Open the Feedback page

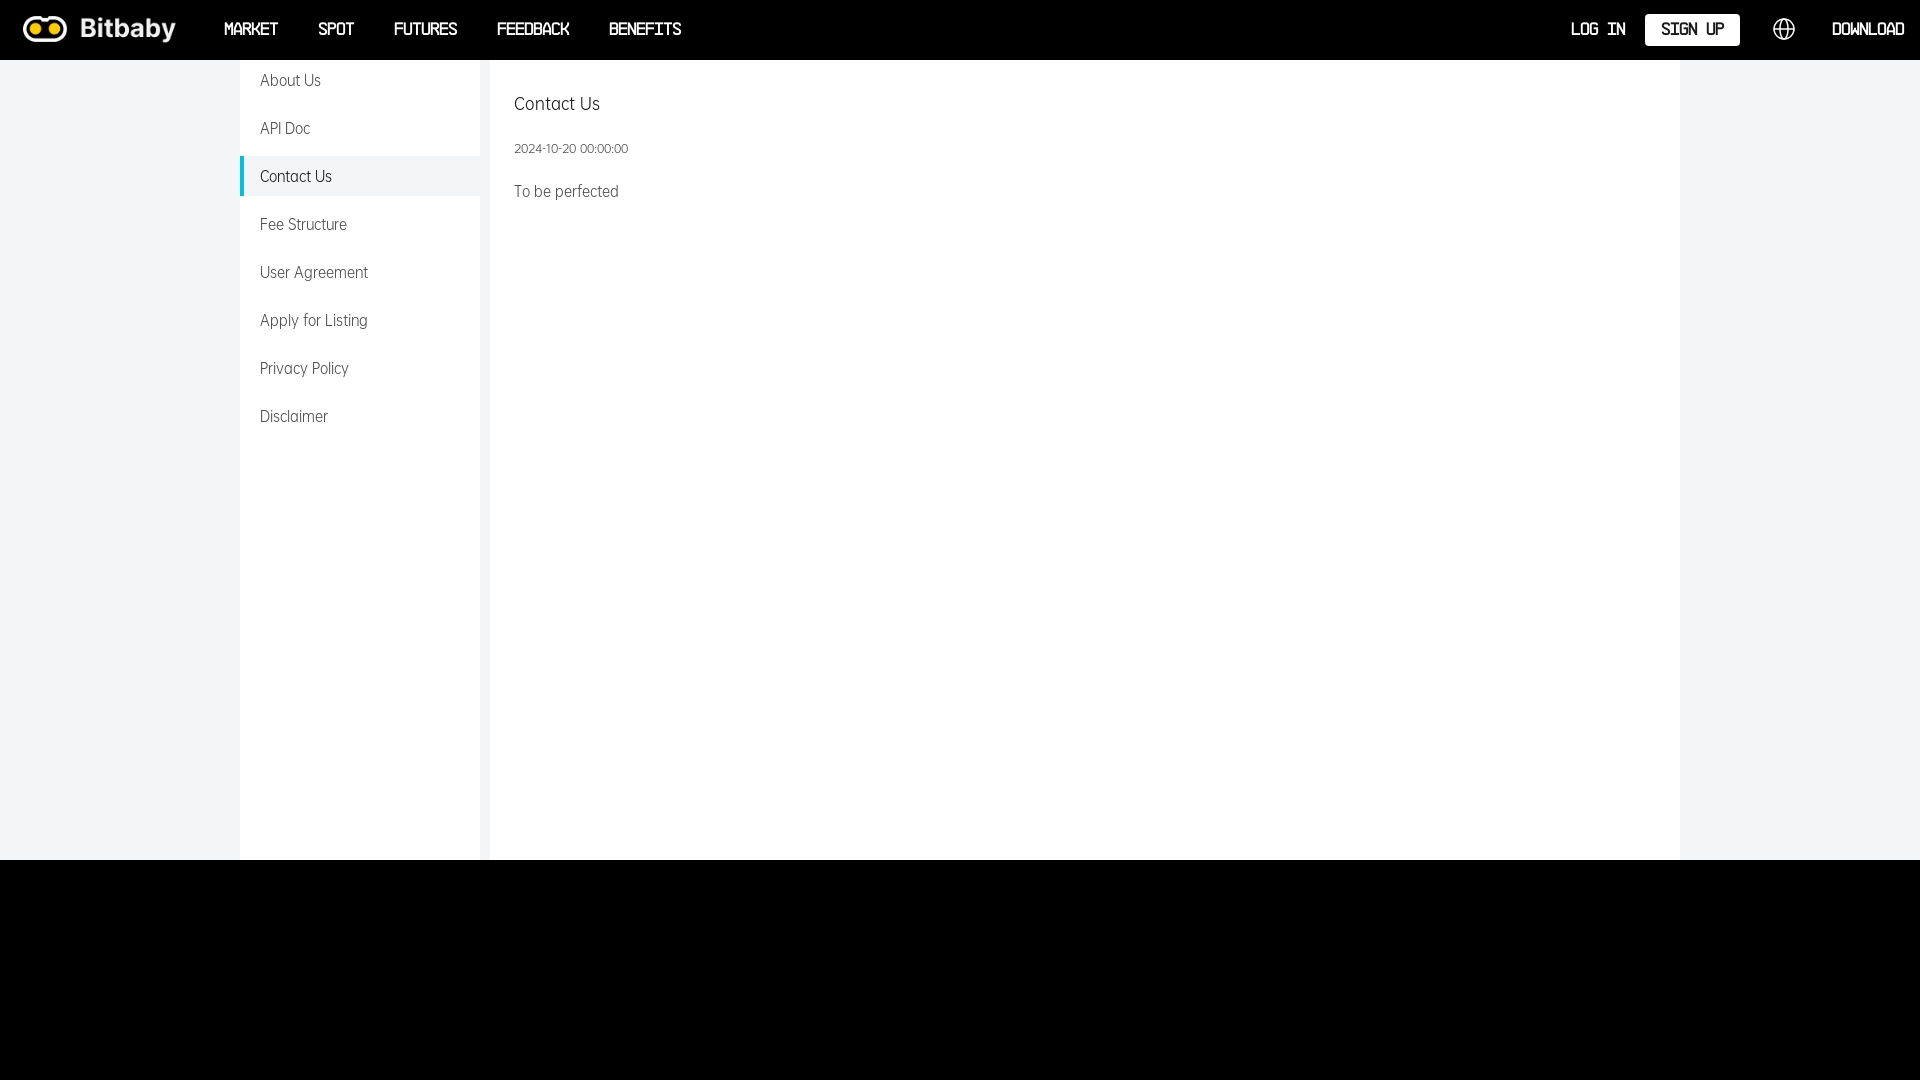[533, 29]
